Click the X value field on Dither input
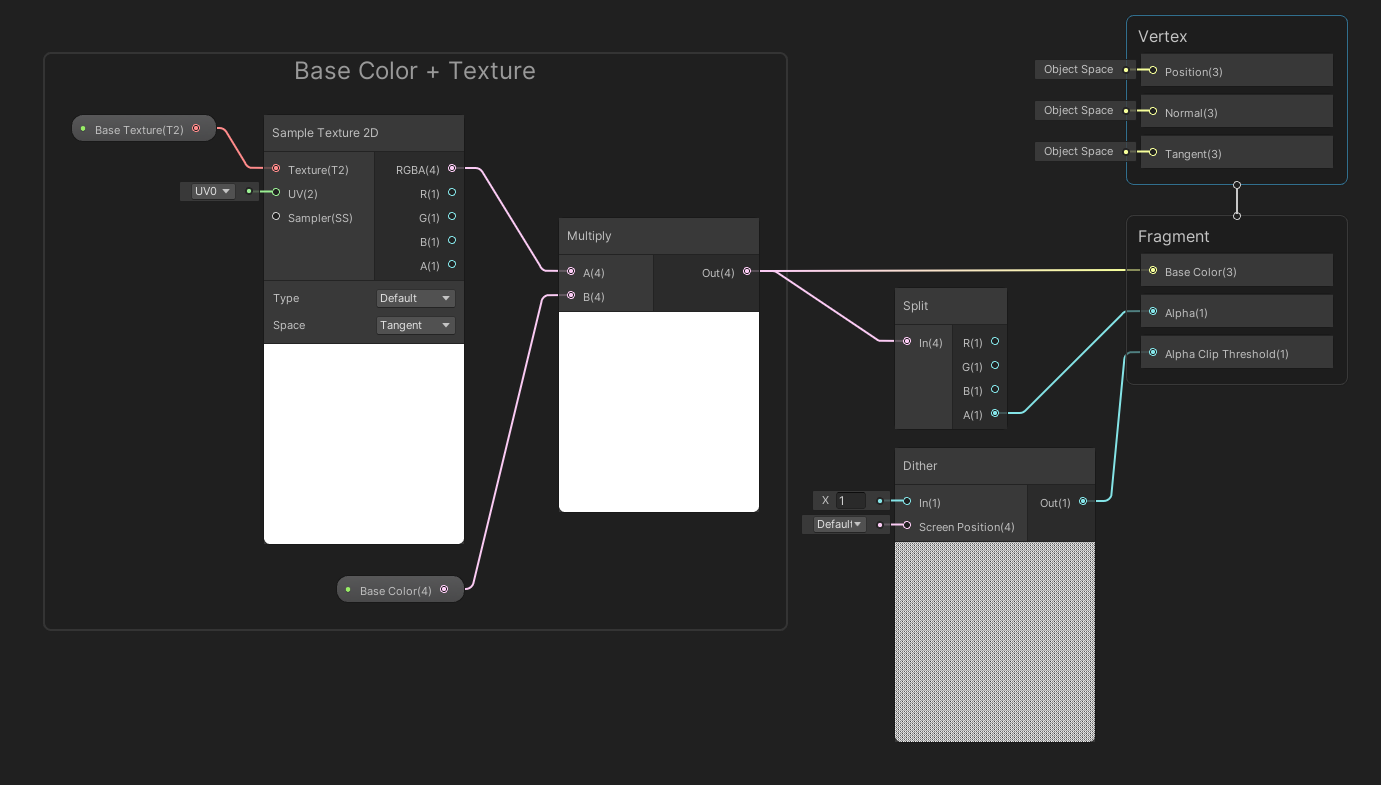This screenshot has height=785, width=1381. point(849,500)
